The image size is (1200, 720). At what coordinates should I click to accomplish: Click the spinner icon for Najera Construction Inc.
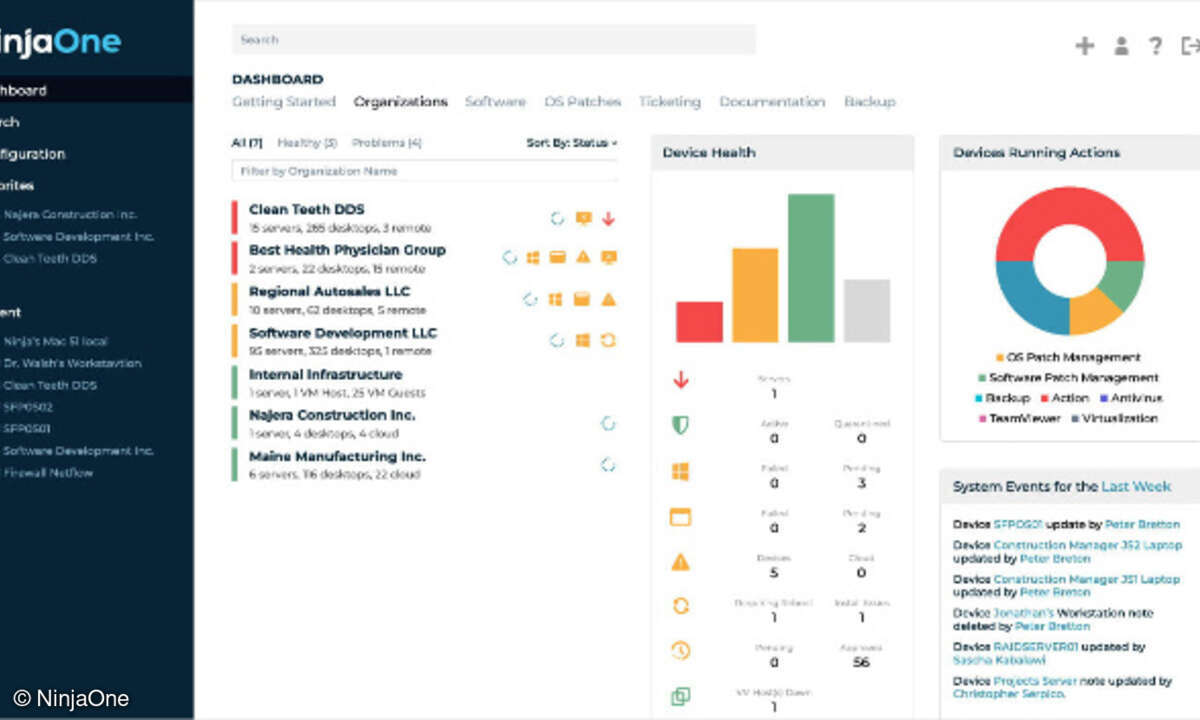pos(608,423)
